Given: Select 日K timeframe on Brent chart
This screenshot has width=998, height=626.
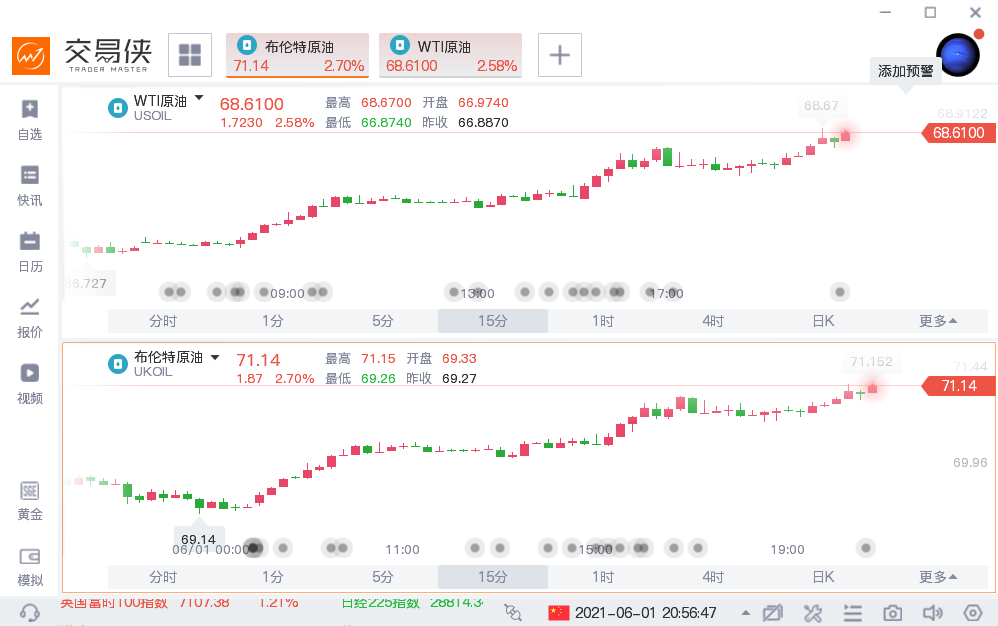Looking at the screenshot, I should (823, 577).
